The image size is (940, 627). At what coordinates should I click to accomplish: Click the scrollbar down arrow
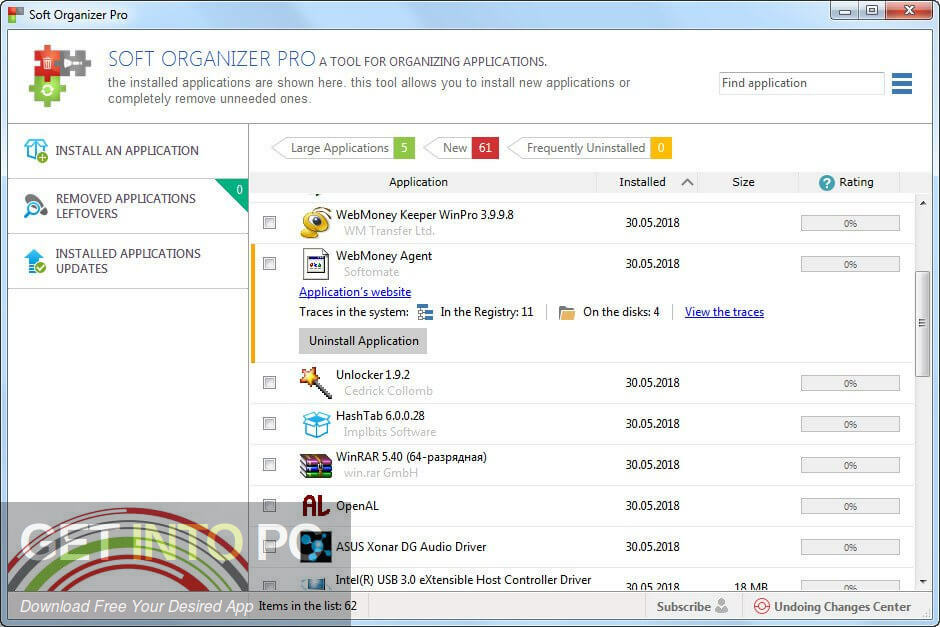pyautogui.click(x=923, y=582)
